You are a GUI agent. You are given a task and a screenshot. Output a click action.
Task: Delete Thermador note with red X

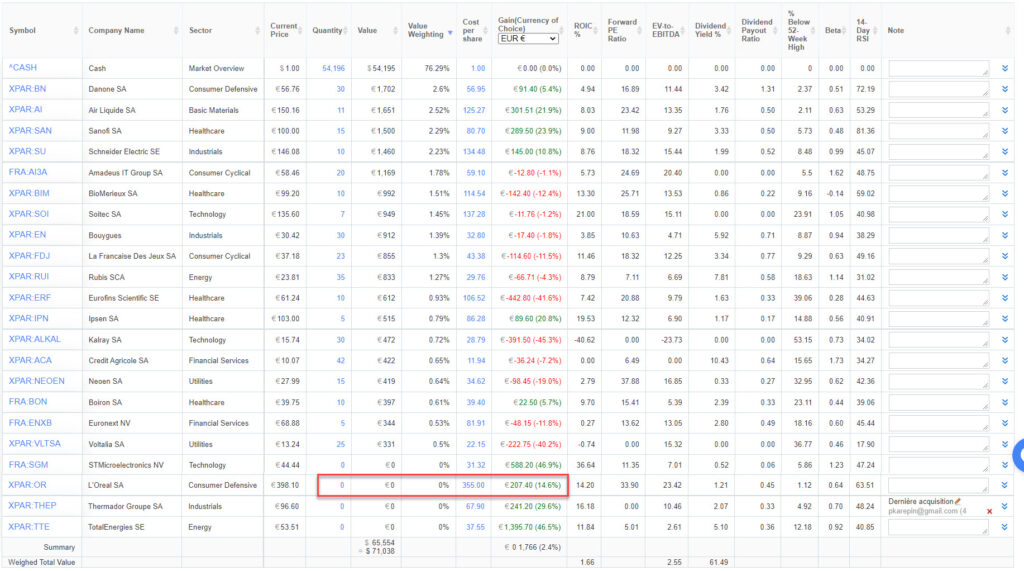pyautogui.click(x=989, y=511)
